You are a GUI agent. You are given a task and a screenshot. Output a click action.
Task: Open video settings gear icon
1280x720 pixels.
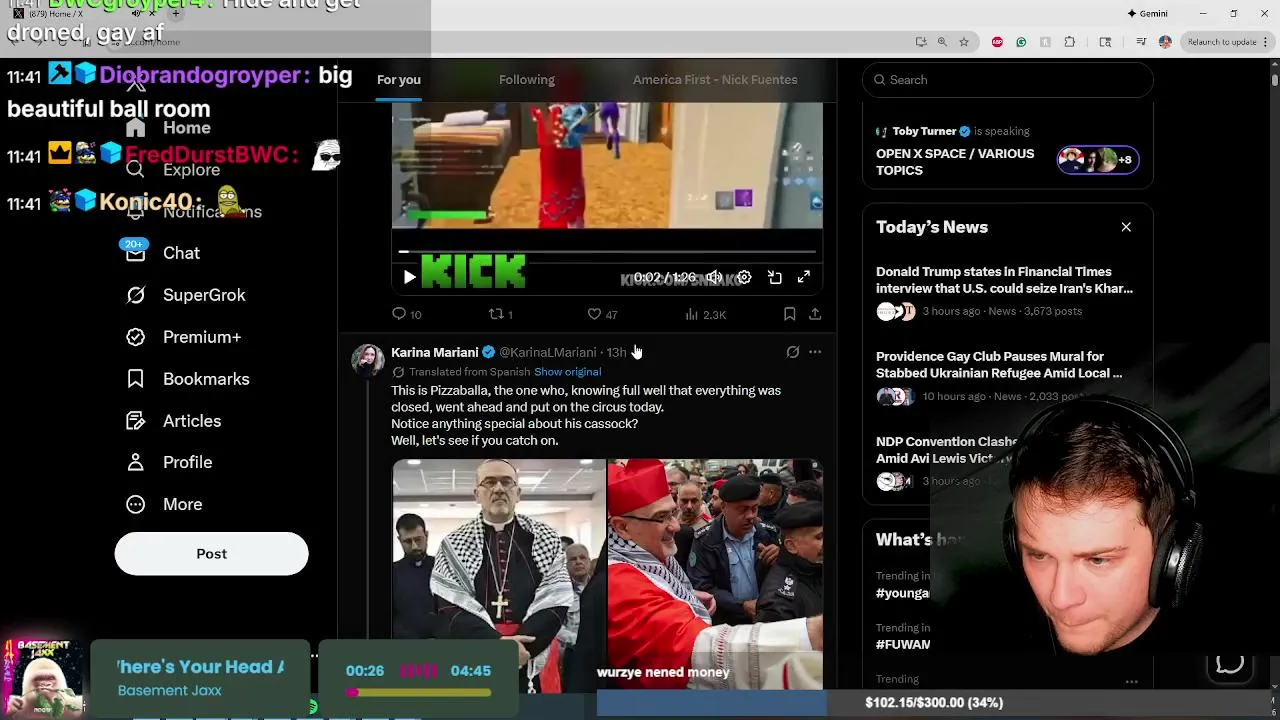[x=744, y=277]
